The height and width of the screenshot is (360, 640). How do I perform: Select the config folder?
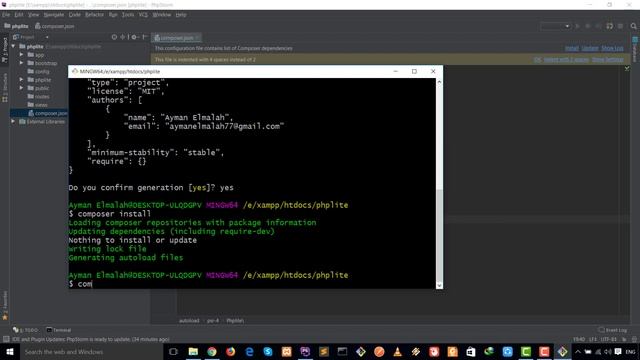[38, 71]
